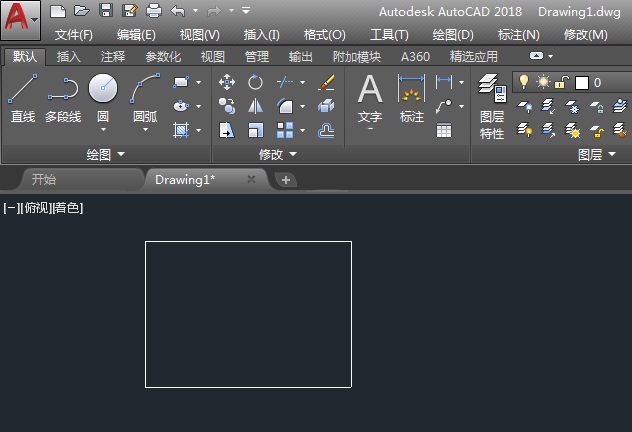Create a new drawing from quick access toolbar
Viewport: 632px width, 432px height.
pos(58,11)
